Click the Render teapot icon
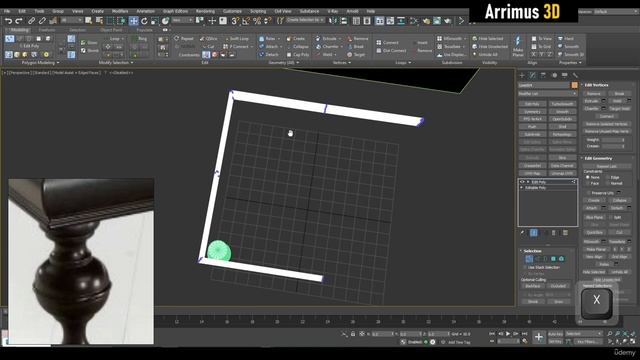 tap(448, 21)
